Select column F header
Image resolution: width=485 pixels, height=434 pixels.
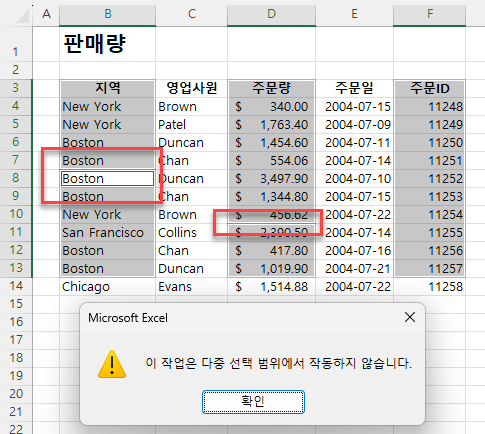coord(430,14)
